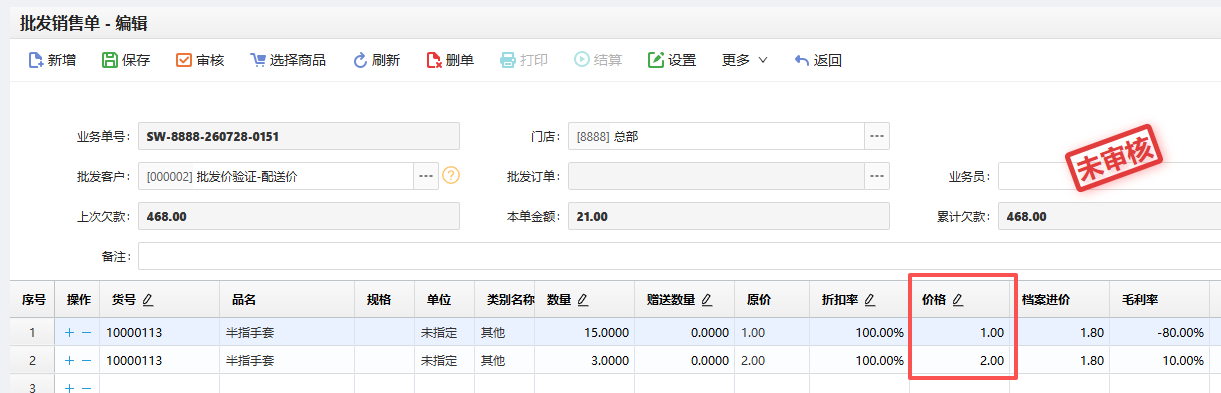This screenshot has width=1221, height=393.
Task: Open the 批发客户 customer lookup ellipsis button
Action: pyautogui.click(x=426, y=176)
